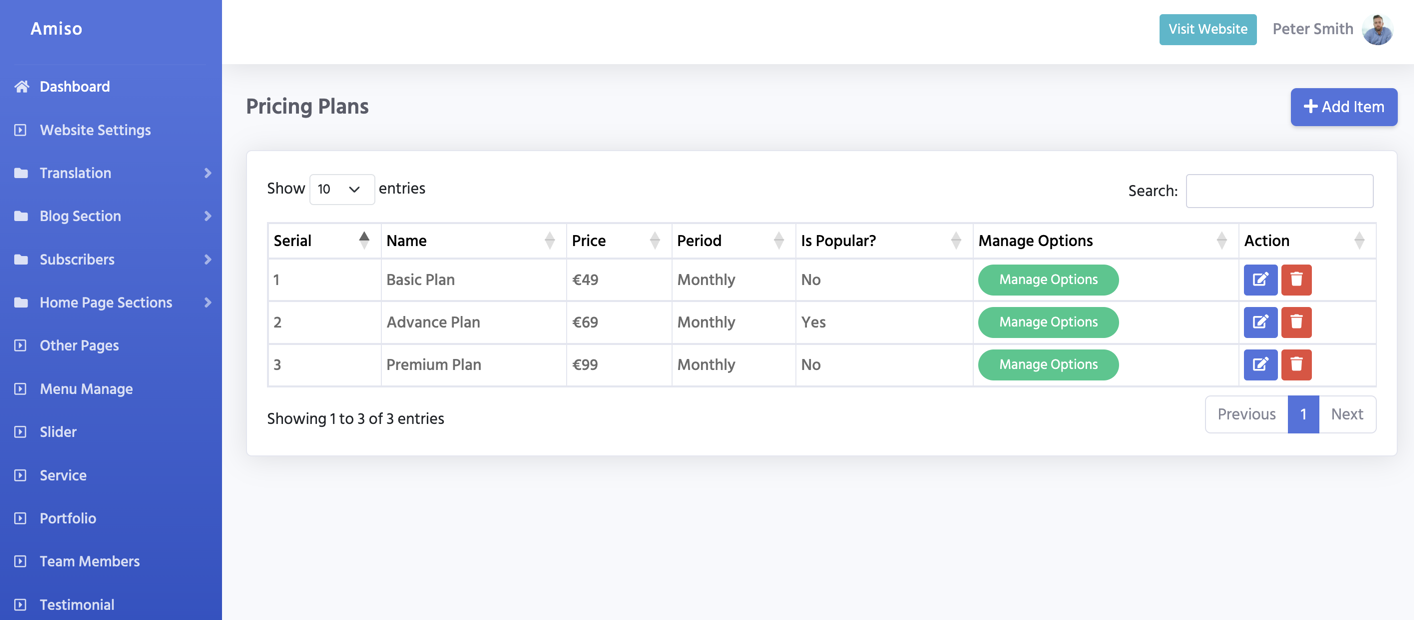Expand the Translation sidebar submenu
The width and height of the screenshot is (1415, 620).
(x=207, y=173)
